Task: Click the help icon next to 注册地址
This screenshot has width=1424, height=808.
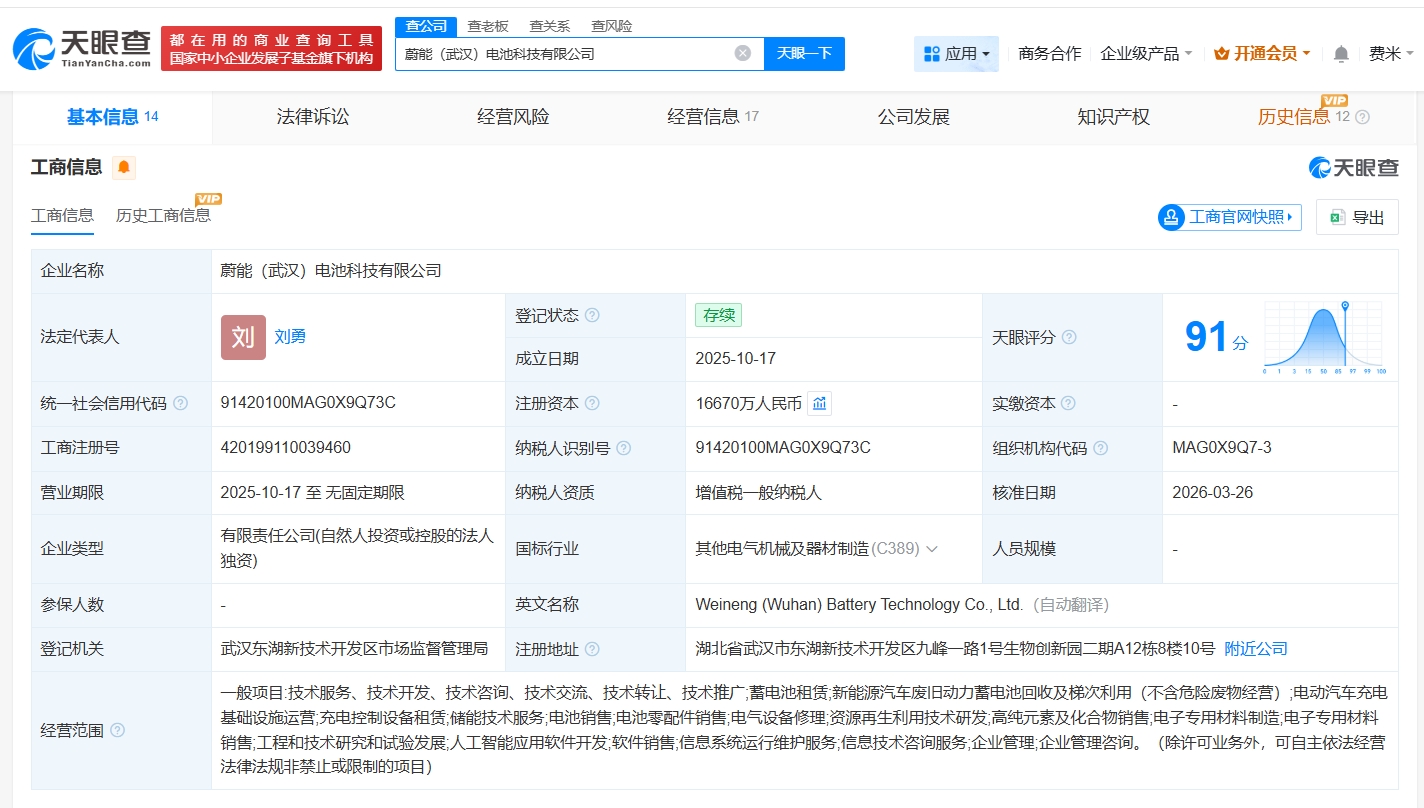Action: [592, 650]
